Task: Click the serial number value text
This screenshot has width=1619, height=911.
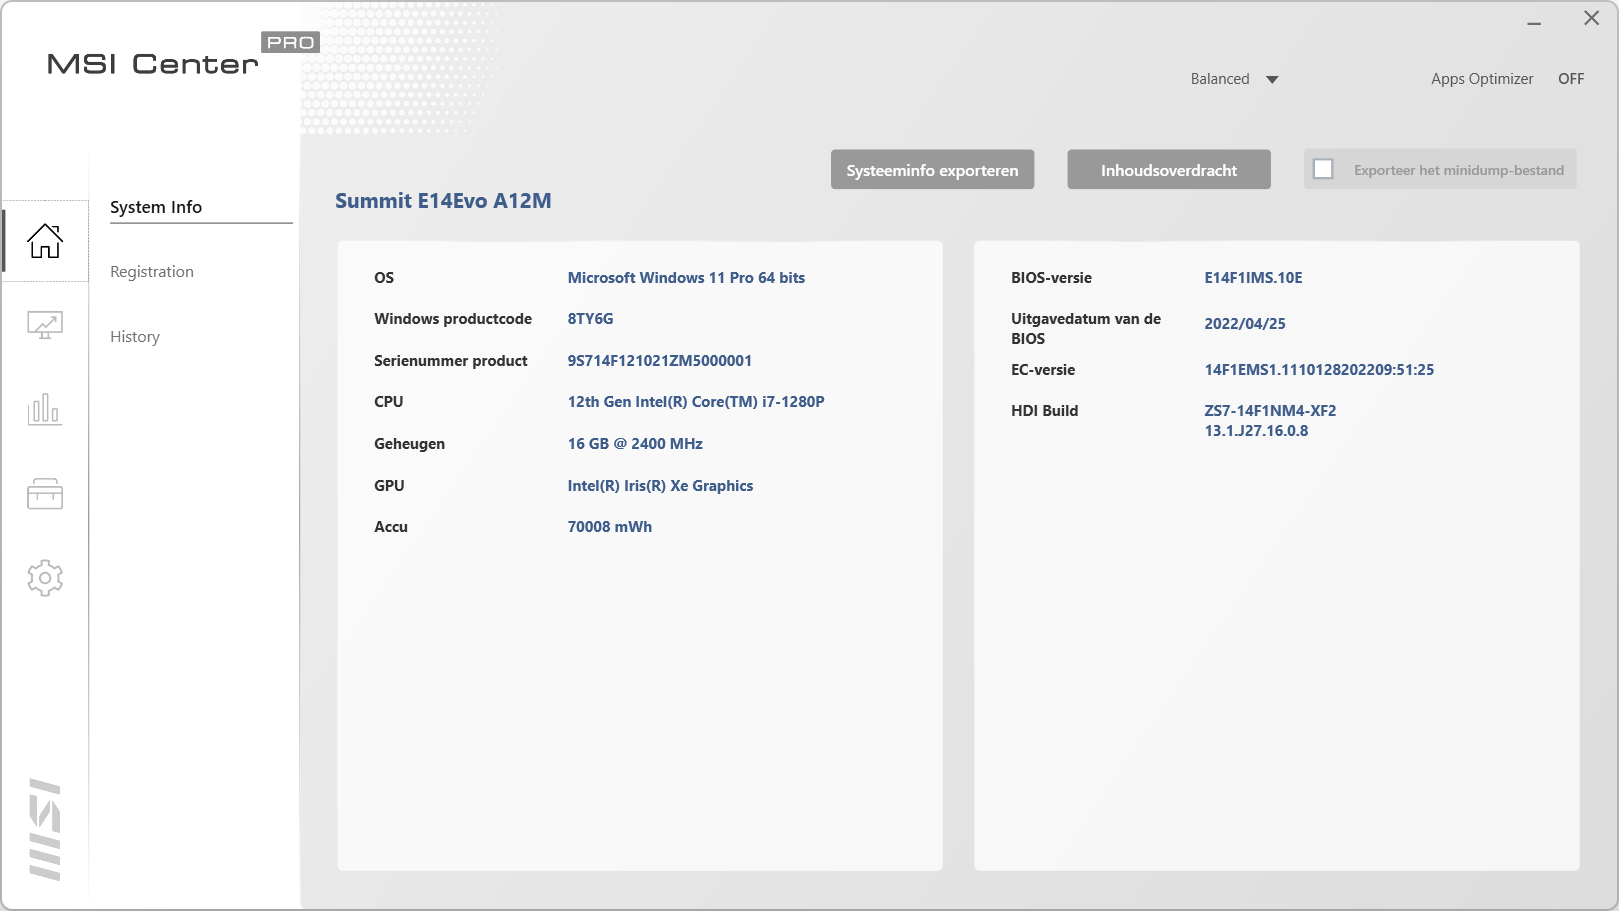Action: (659, 361)
